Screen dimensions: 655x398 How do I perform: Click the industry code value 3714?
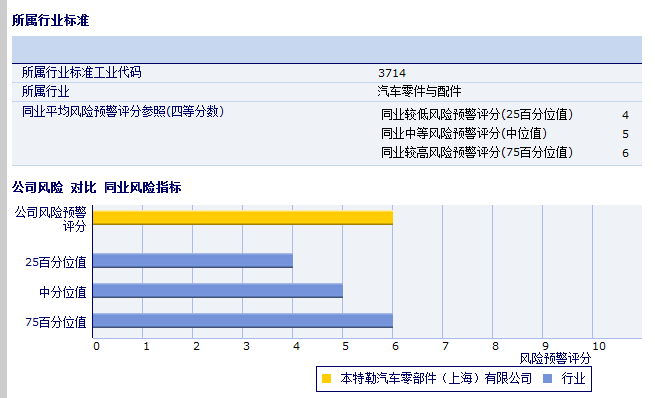coord(392,73)
